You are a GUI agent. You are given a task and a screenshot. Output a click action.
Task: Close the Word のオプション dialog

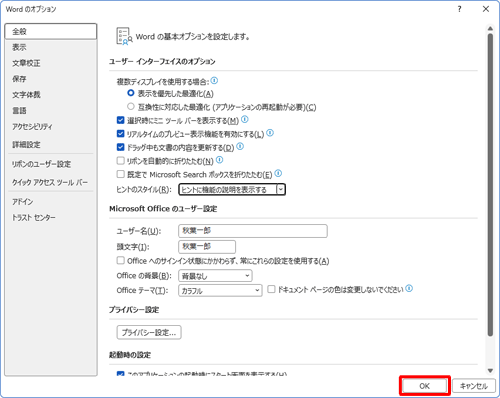[x=486, y=9]
